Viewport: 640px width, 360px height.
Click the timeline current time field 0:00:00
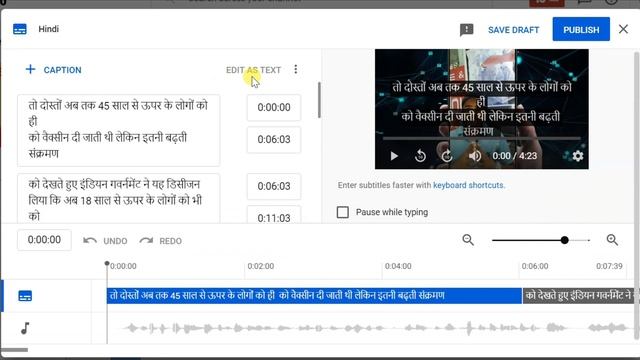point(44,240)
